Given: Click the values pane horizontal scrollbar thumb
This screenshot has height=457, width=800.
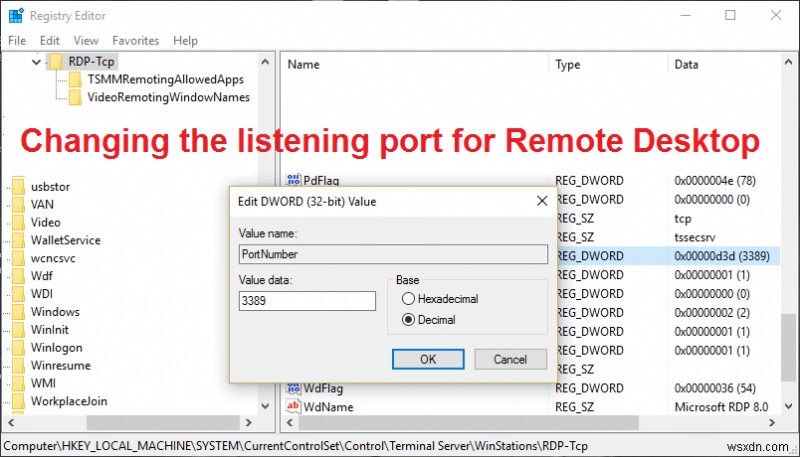Looking at the screenshot, I should click(x=468, y=423).
